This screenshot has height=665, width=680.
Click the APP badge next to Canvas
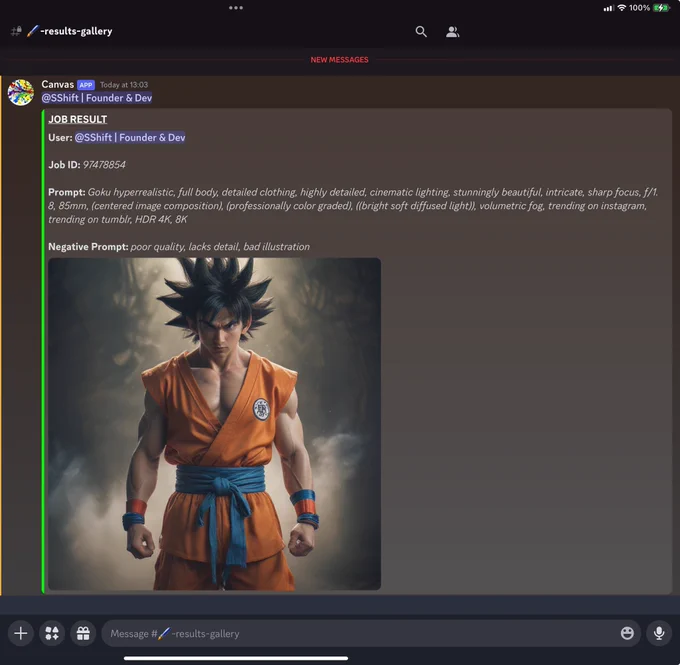click(x=86, y=85)
